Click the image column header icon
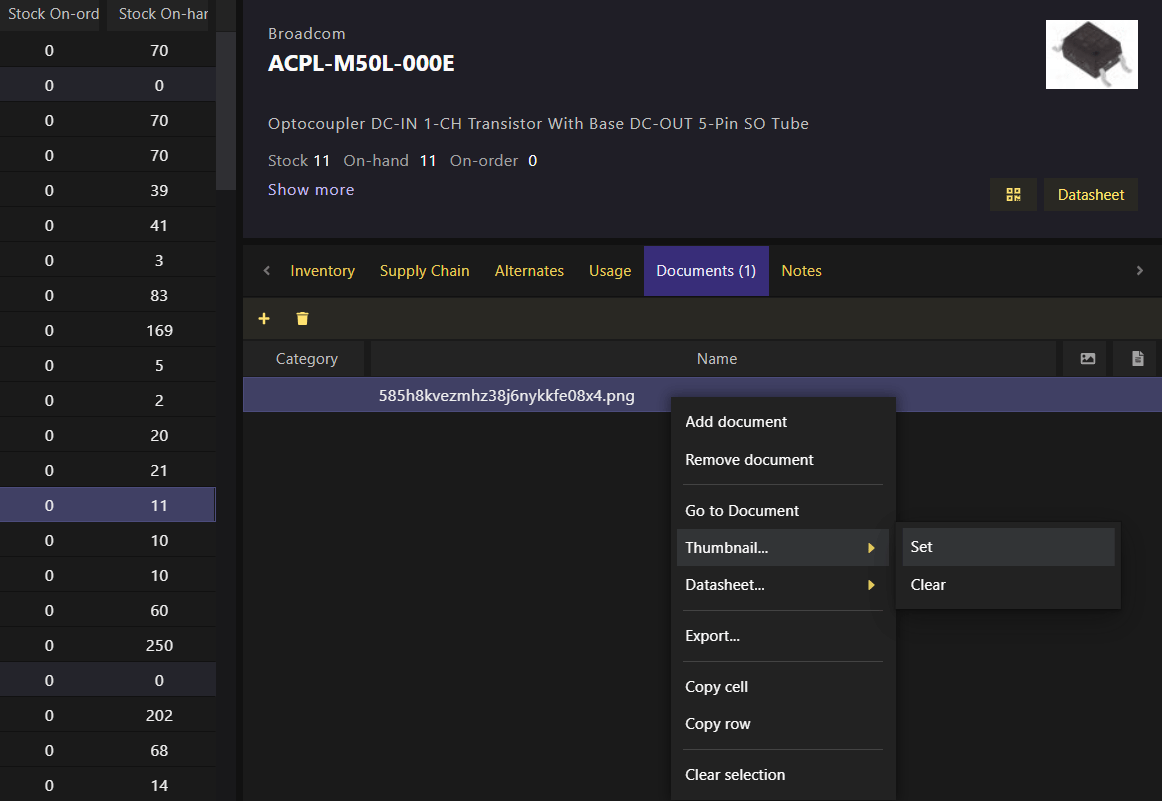Viewport: 1162px width, 801px height. [x=1087, y=359]
